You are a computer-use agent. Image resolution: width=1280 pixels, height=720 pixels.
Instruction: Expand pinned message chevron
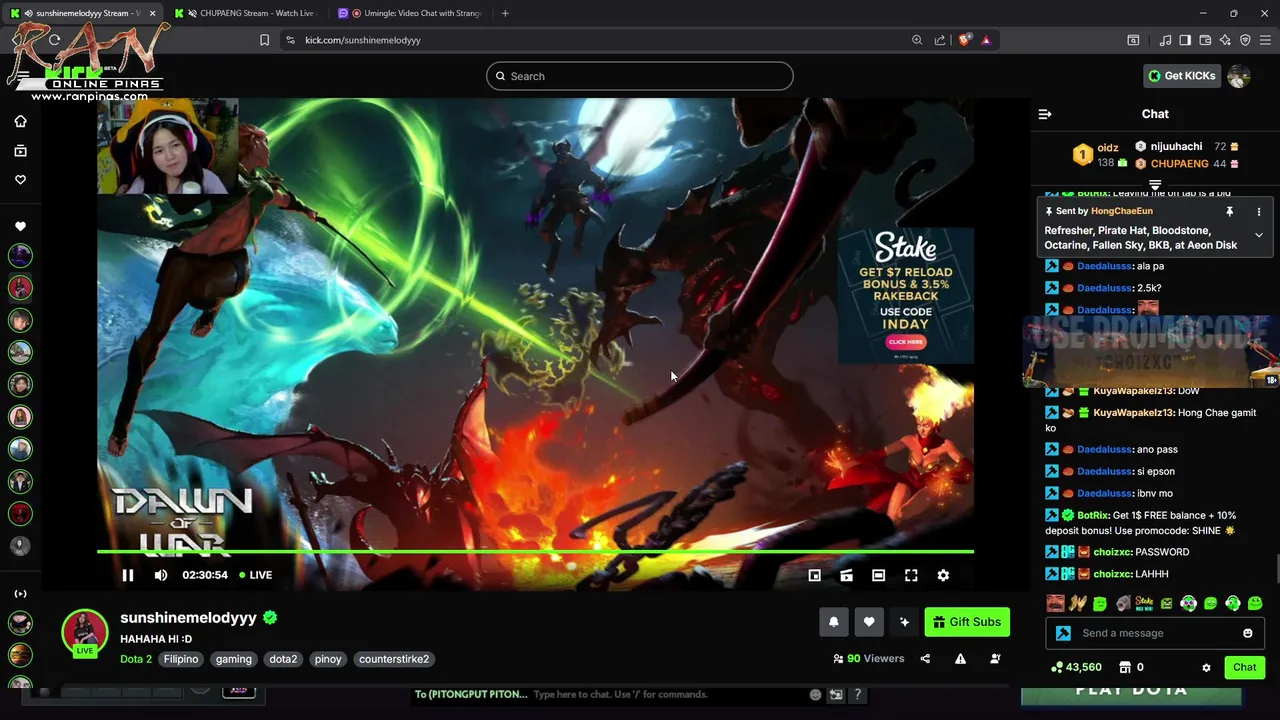pos(1259,236)
